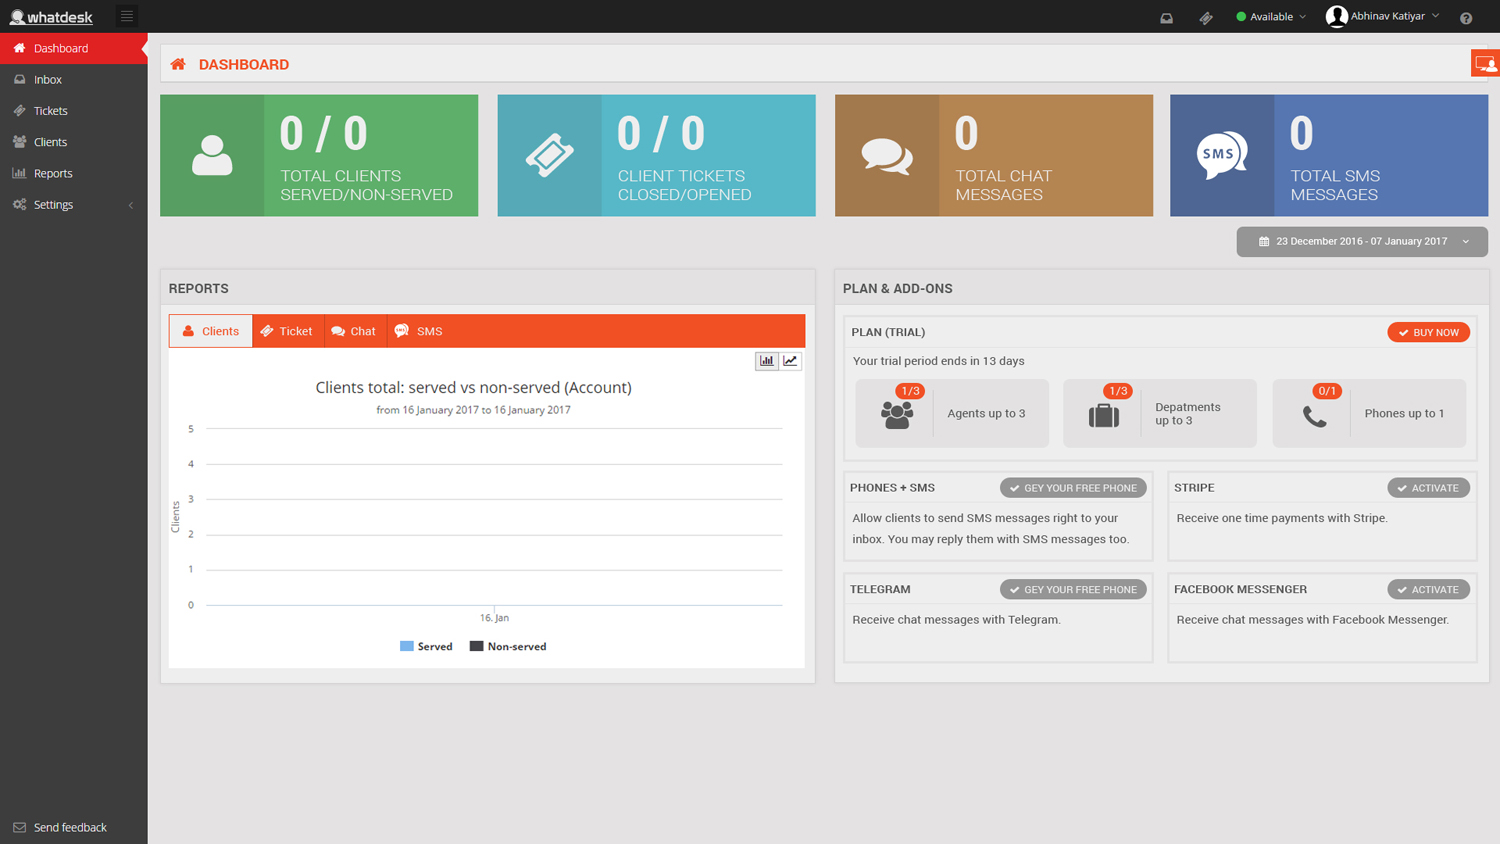The height and width of the screenshot is (844, 1500).
Task: Activate the Stripe add-on
Action: pyautogui.click(x=1428, y=487)
